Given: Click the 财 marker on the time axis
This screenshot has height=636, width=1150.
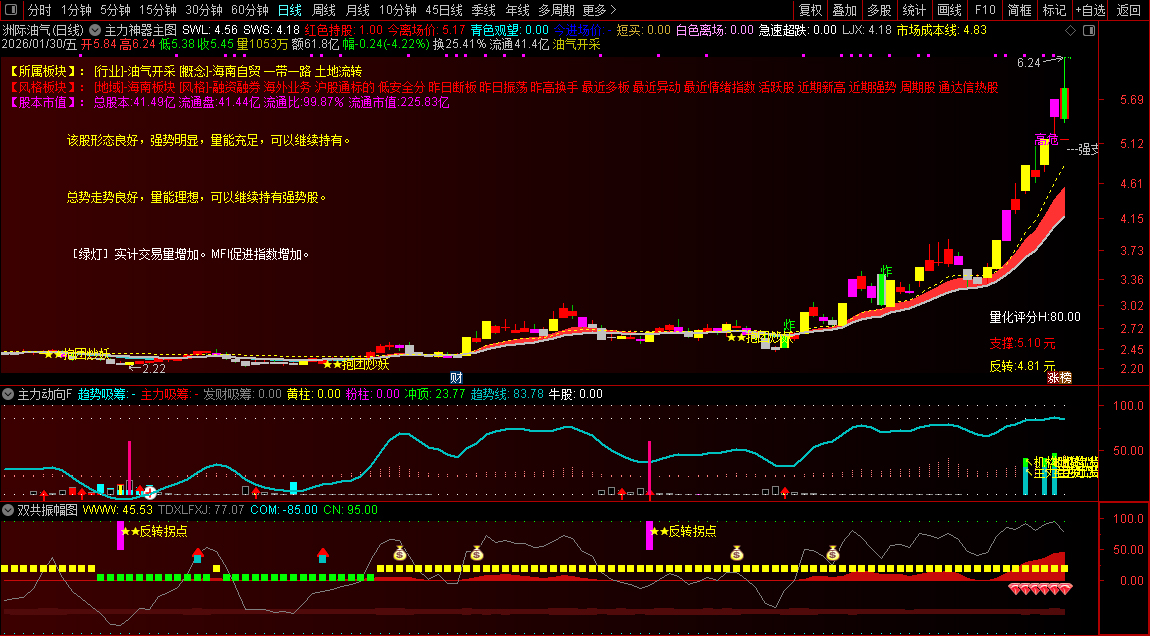Looking at the screenshot, I should click(456, 378).
